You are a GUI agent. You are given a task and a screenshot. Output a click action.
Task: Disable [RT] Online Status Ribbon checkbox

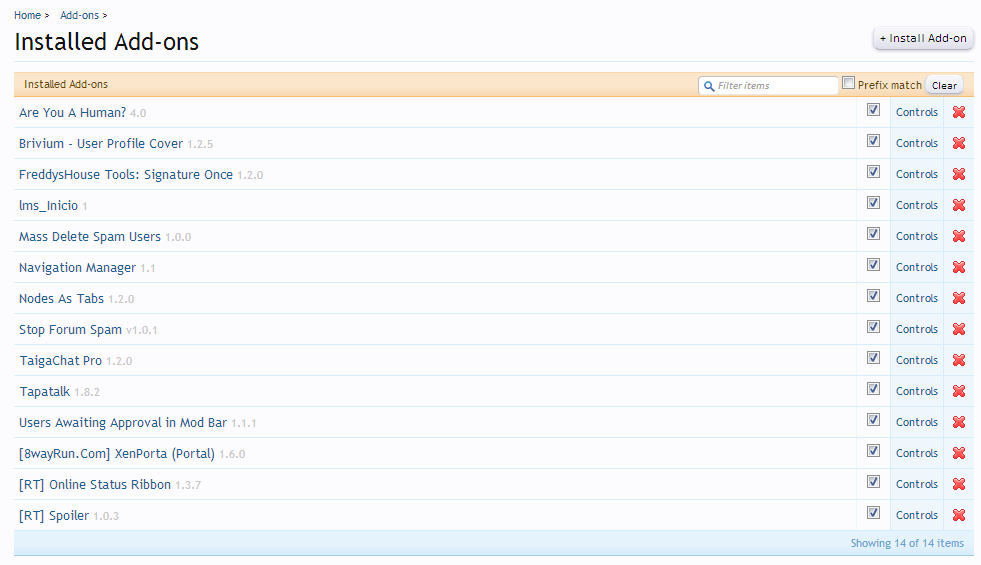point(873,482)
